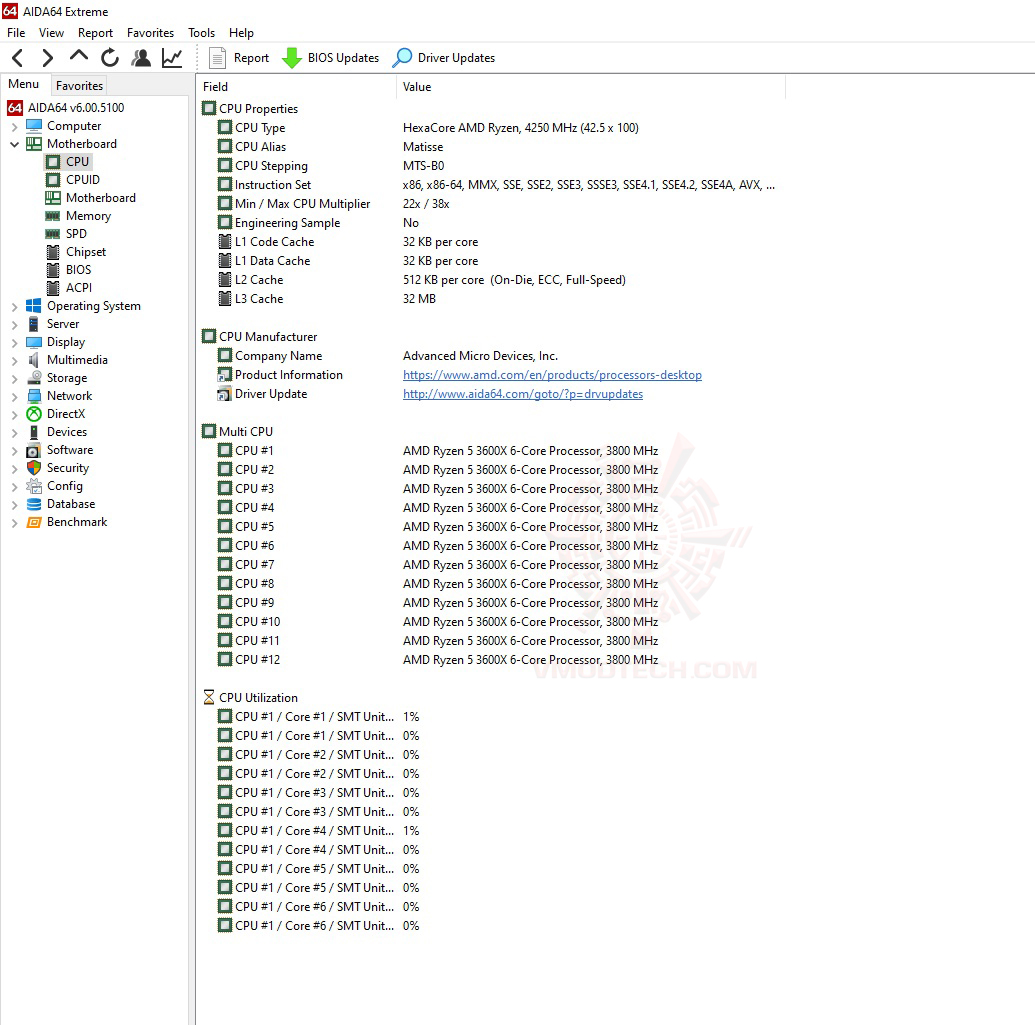The height and width of the screenshot is (1025, 1035).
Task: Click the green BIOS Updates arrow icon
Action: (x=291, y=58)
